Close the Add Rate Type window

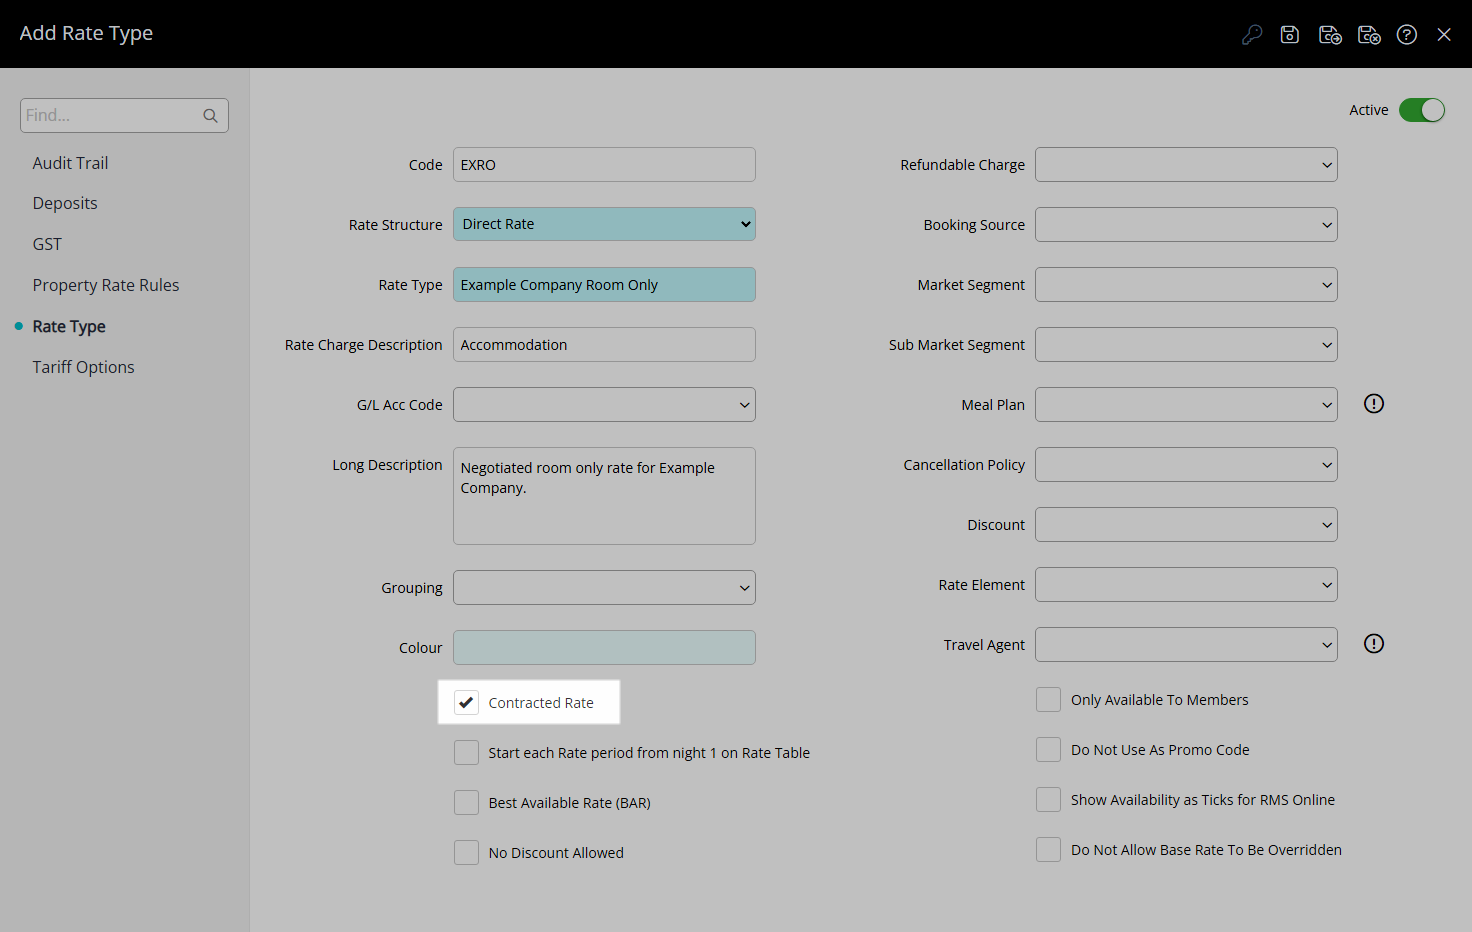click(1444, 35)
